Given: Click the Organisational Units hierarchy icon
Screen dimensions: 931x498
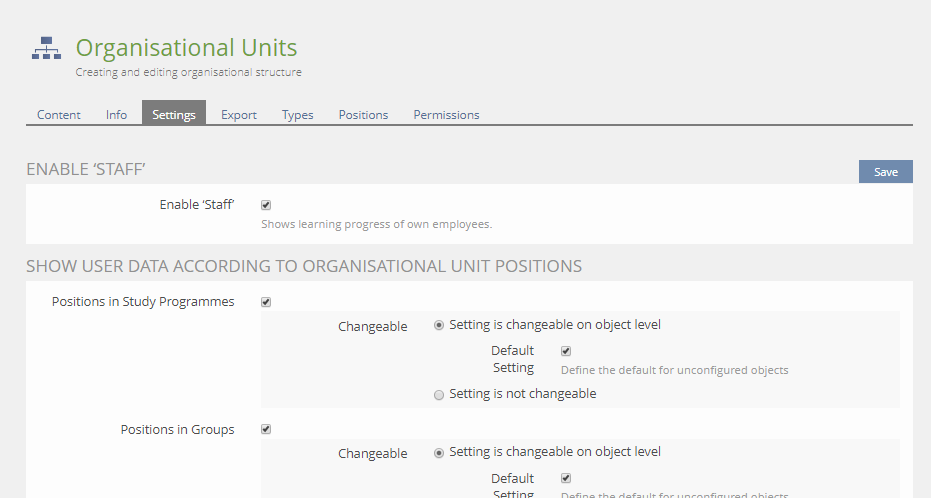Looking at the screenshot, I should point(46,48).
